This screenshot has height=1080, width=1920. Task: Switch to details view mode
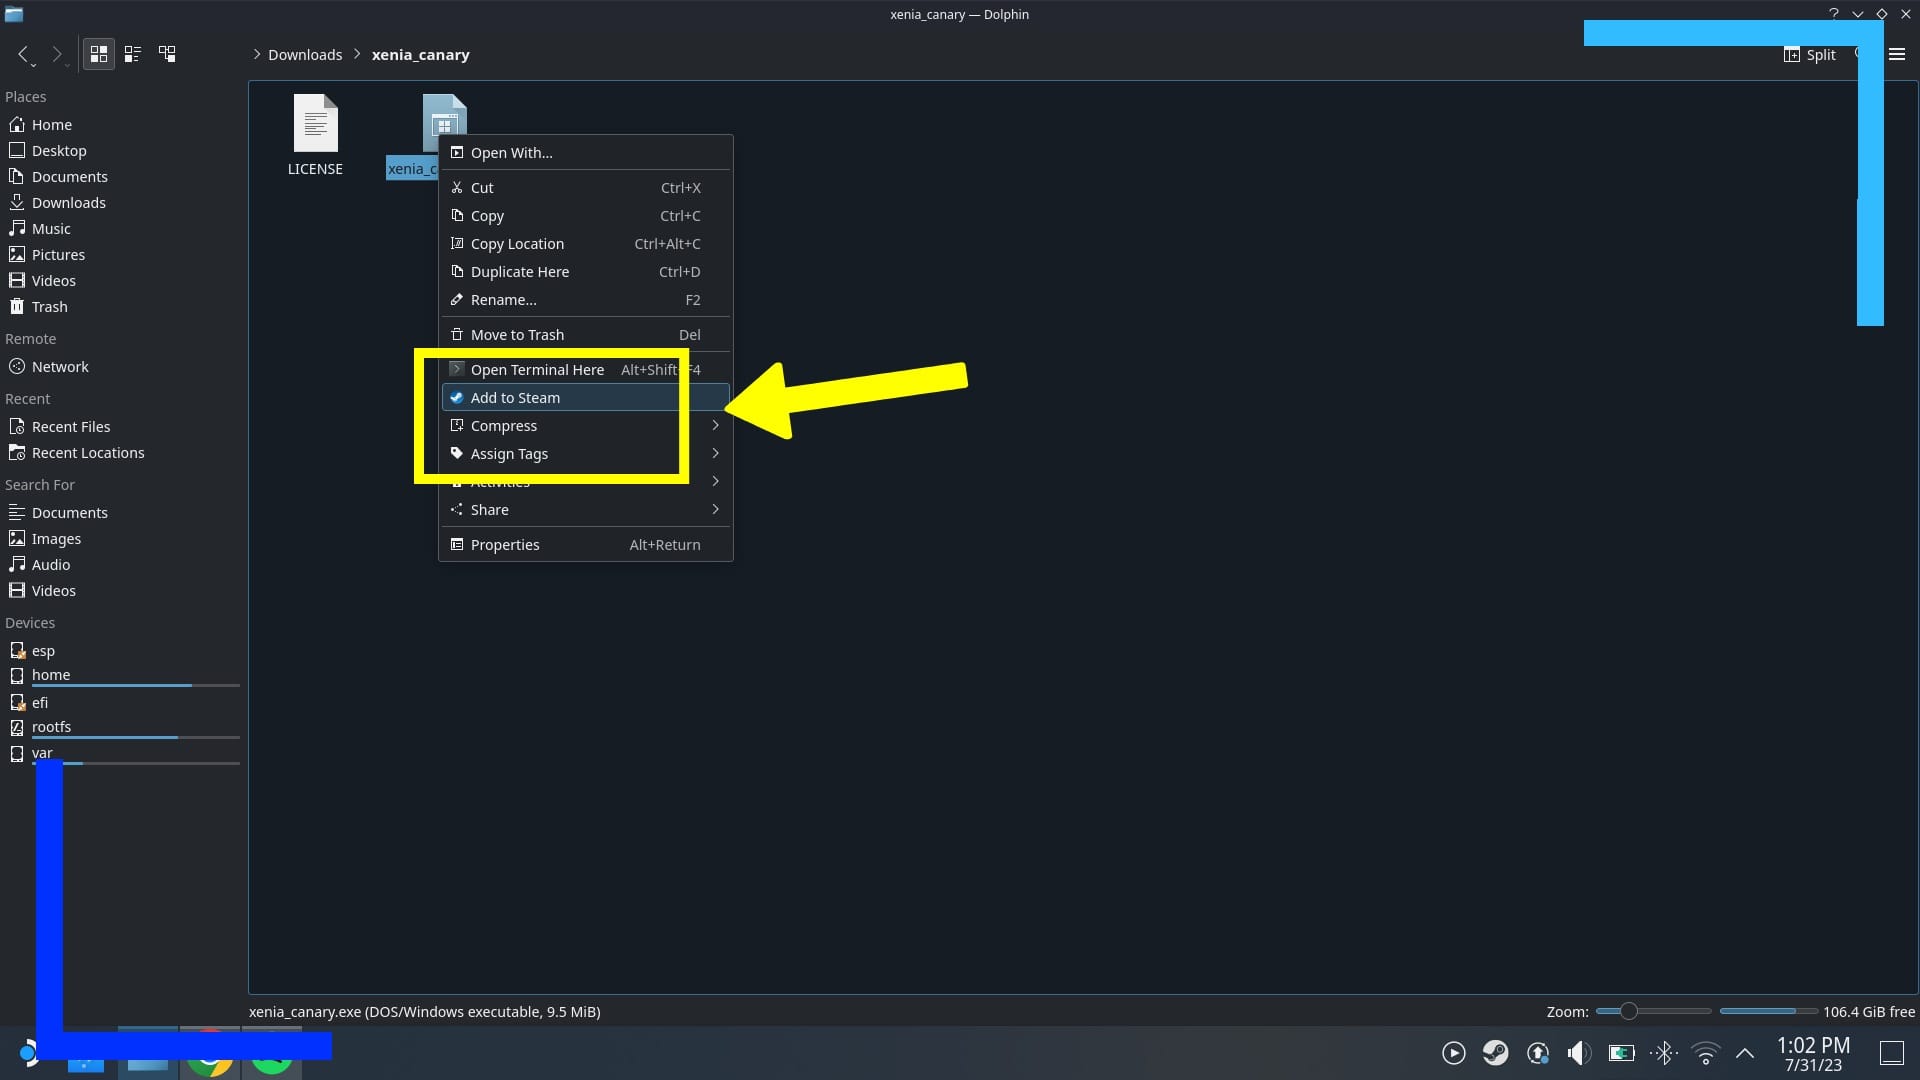pyautogui.click(x=132, y=54)
